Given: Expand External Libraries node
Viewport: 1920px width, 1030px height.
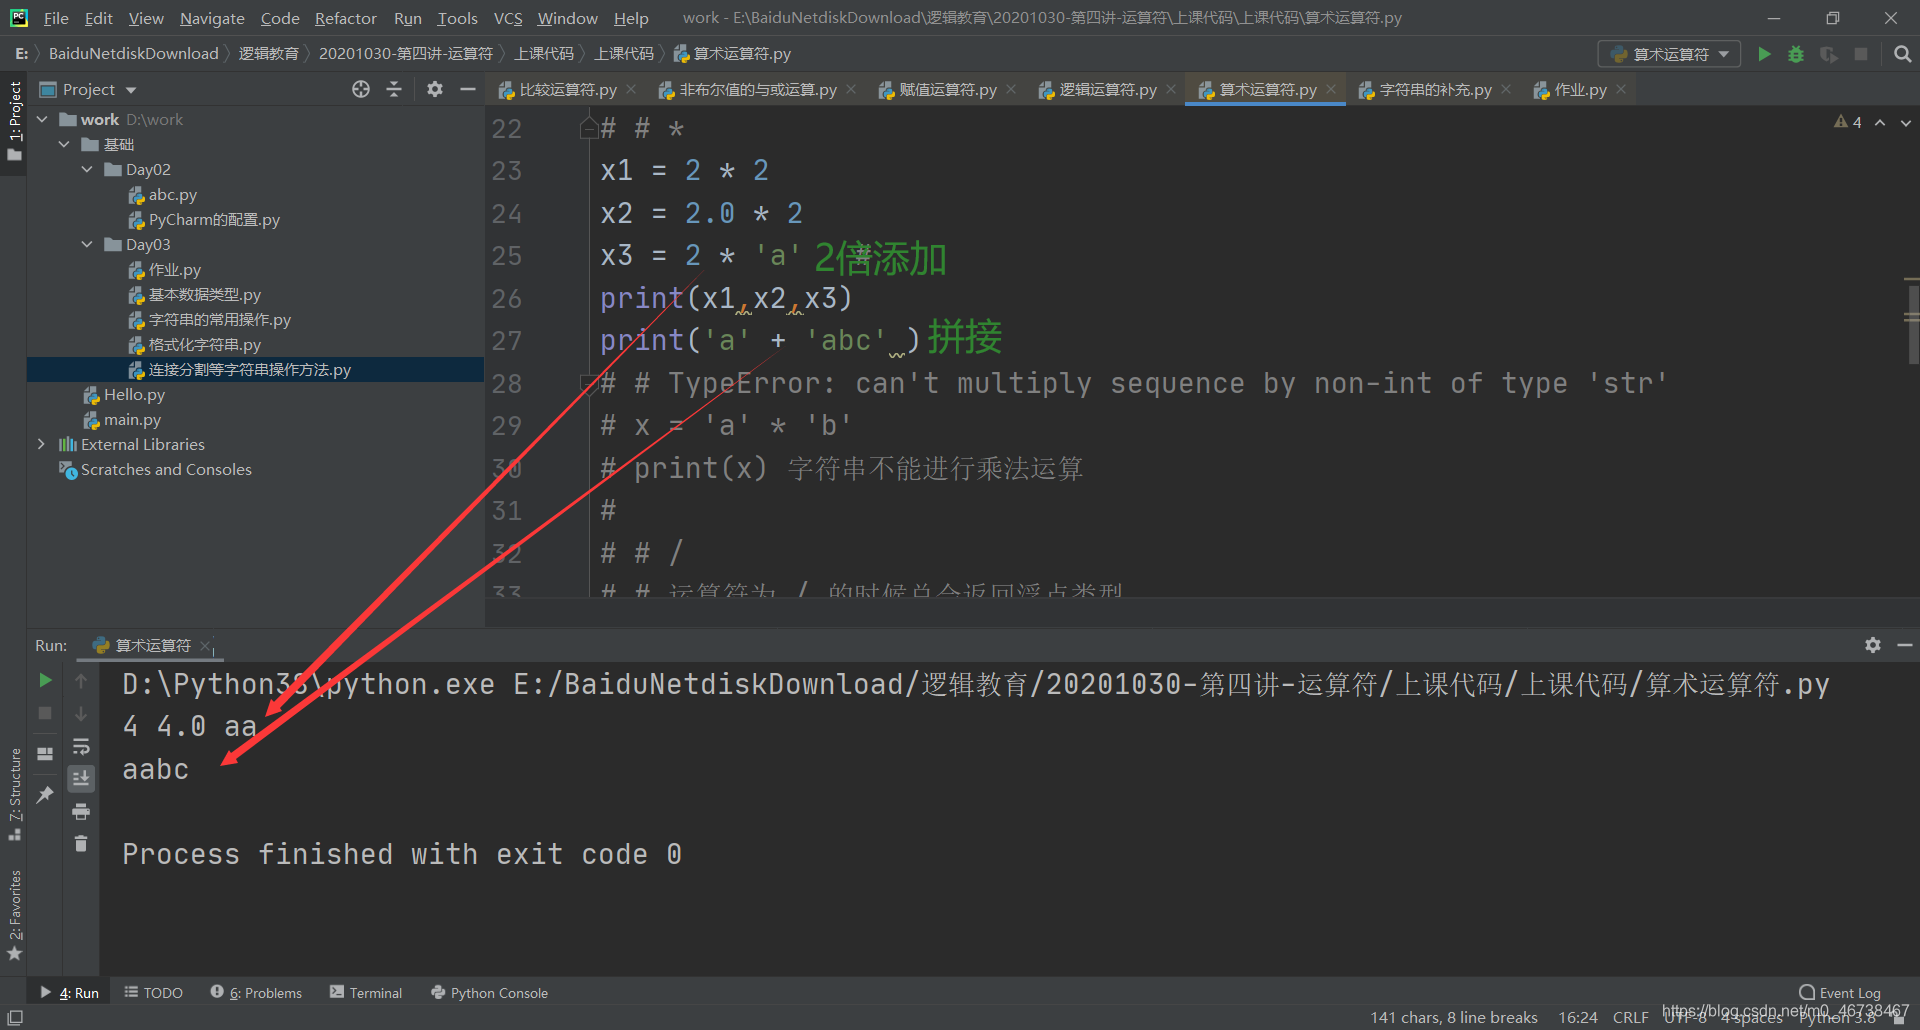Looking at the screenshot, I should click(x=41, y=444).
